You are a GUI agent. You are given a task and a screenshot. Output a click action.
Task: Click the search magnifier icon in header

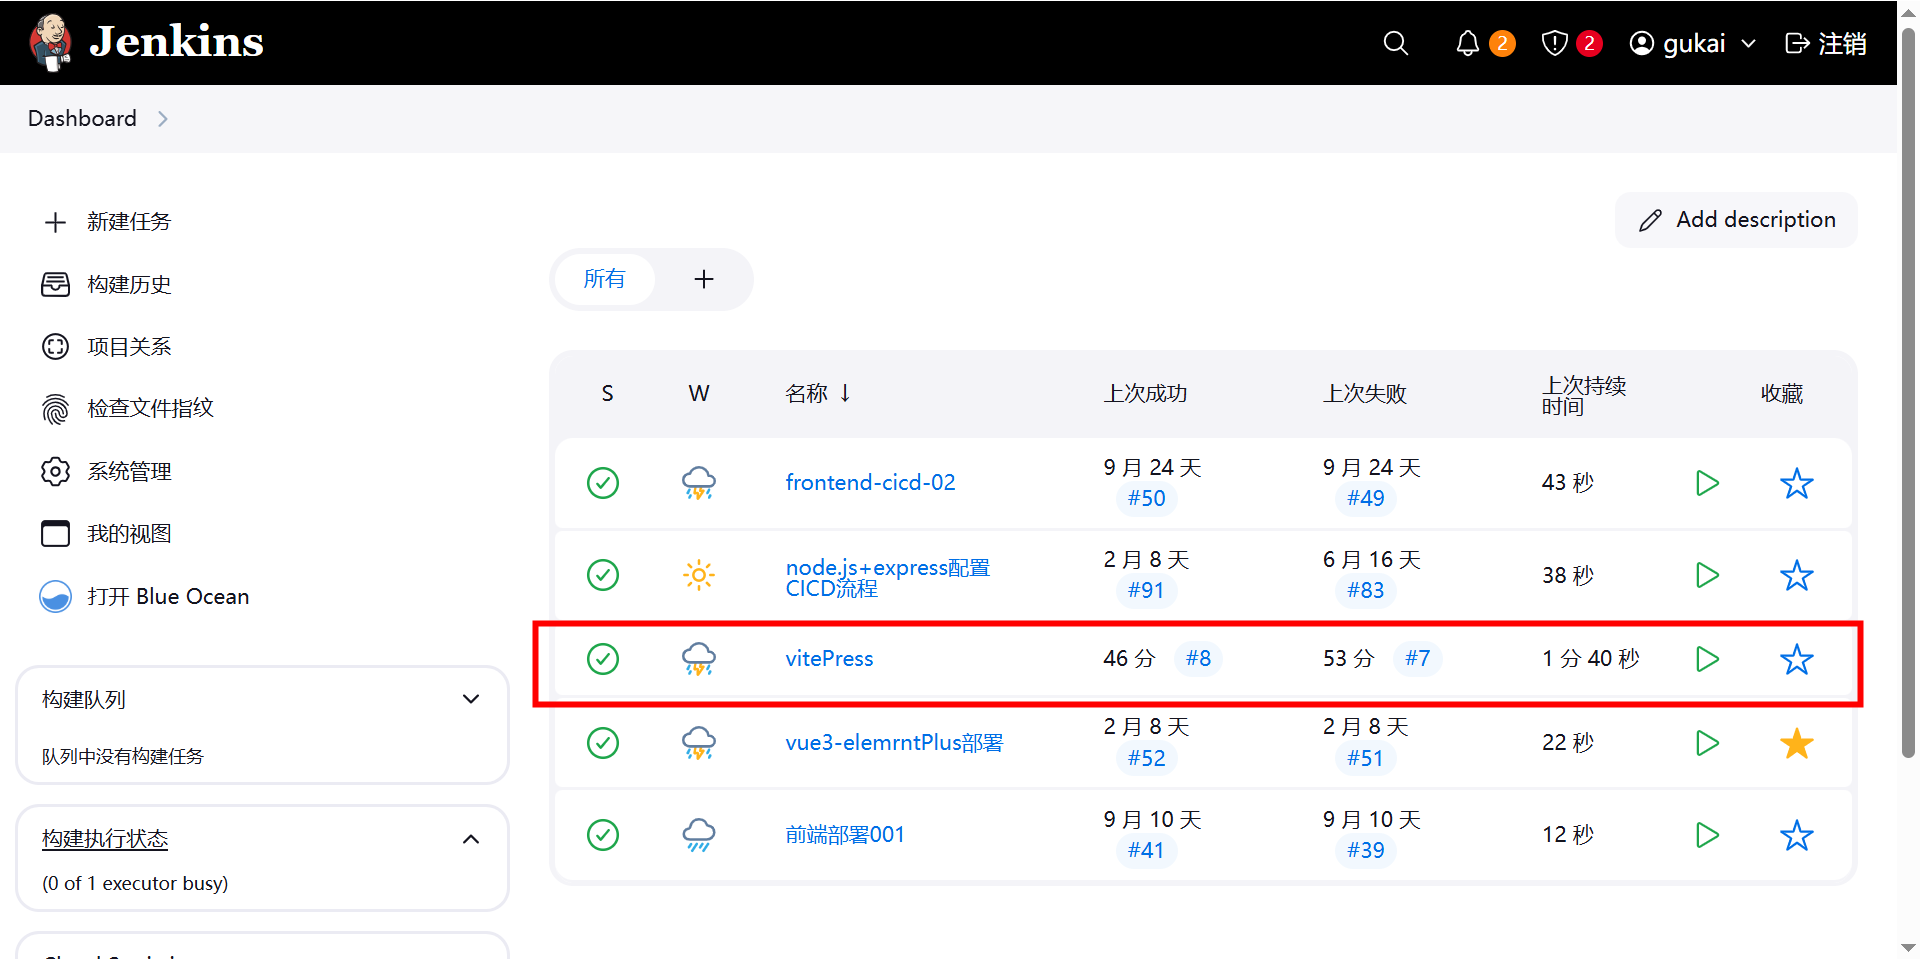pos(1395,43)
